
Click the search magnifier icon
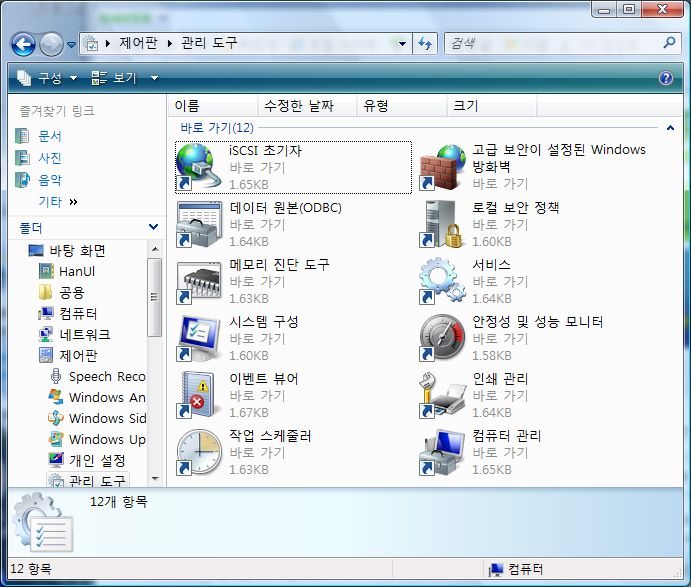(x=669, y=43)
